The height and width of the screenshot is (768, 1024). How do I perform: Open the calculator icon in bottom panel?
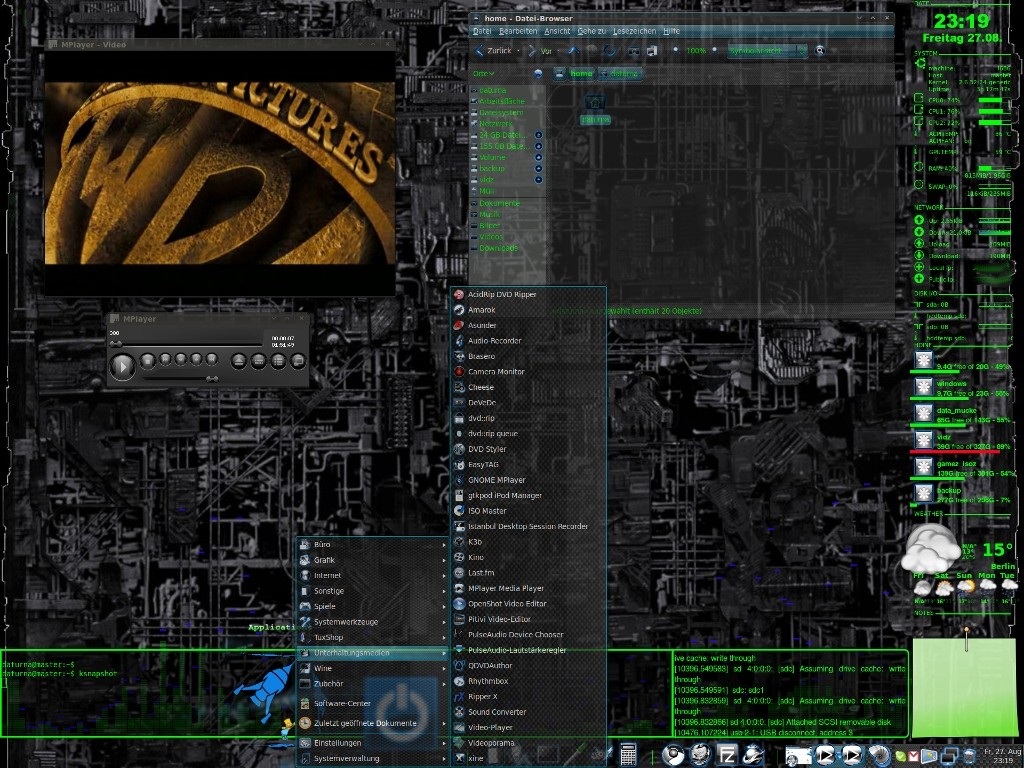pos(628,755)
